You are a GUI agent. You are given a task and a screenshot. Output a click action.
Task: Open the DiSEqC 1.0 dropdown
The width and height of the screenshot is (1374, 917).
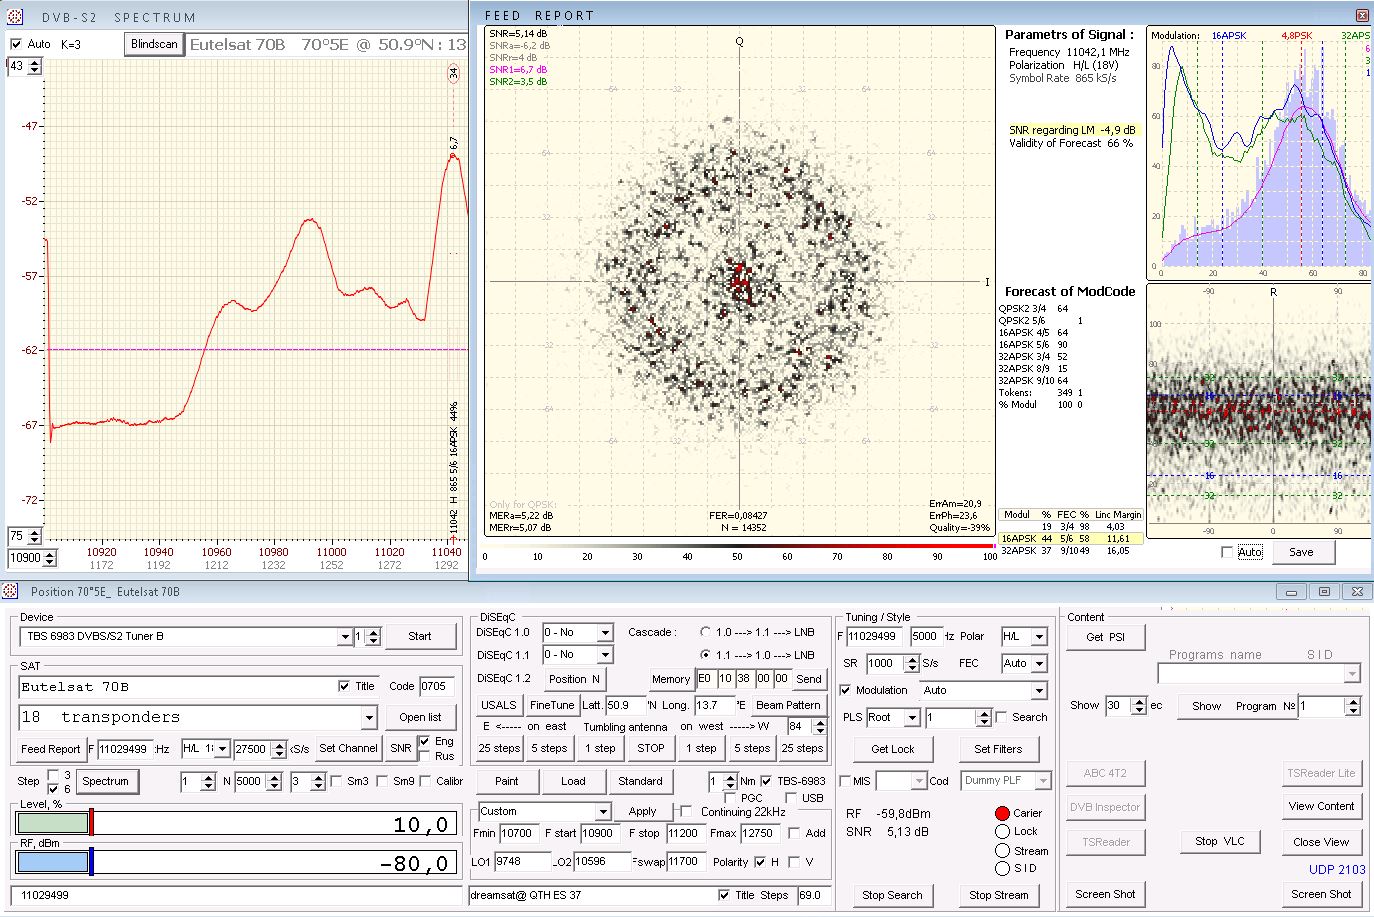coord(604,632)
